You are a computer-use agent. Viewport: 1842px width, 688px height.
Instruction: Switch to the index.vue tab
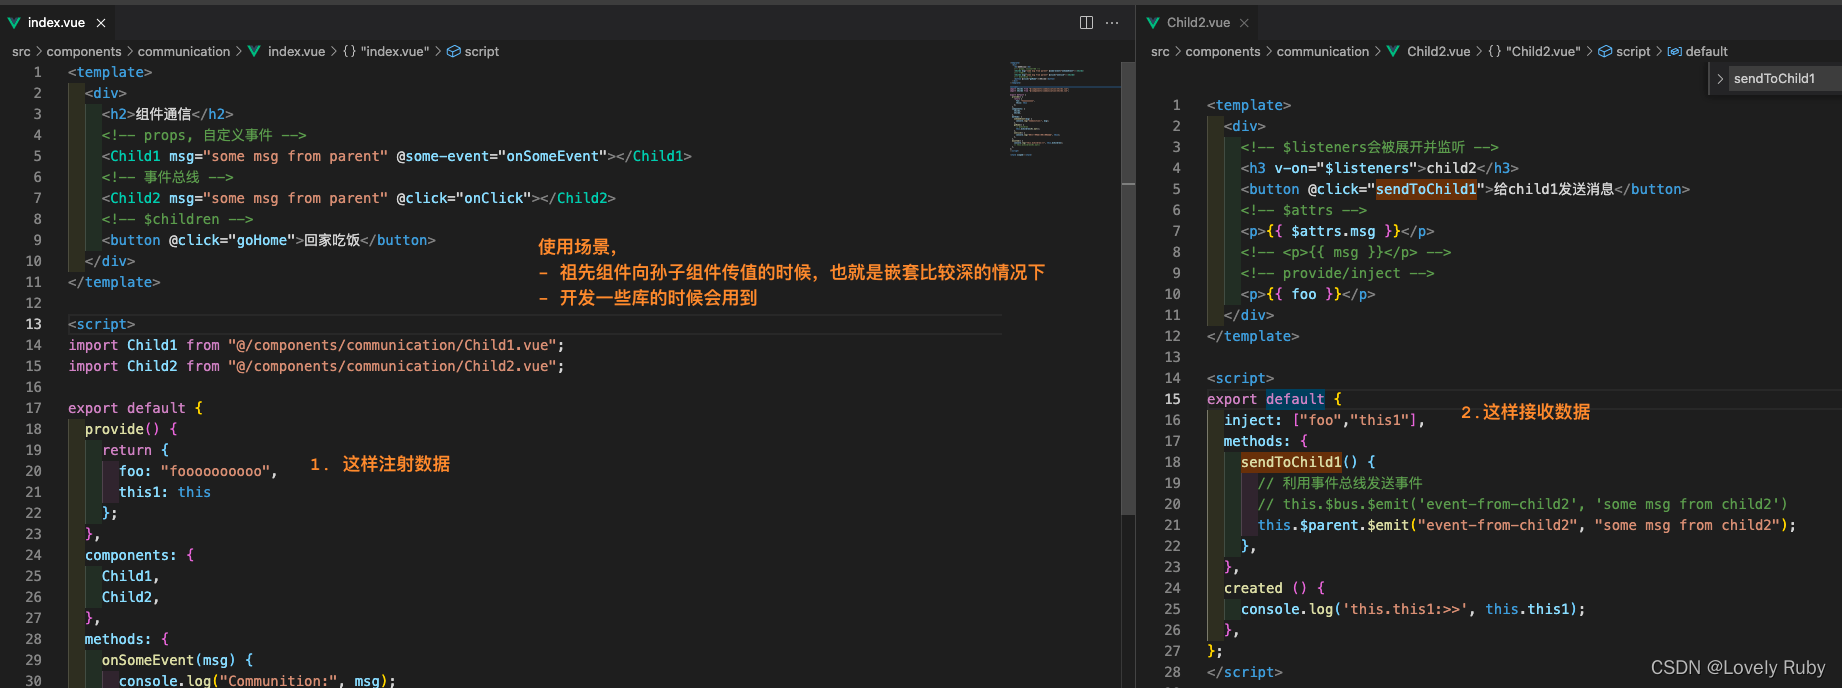pyautogui.click(x=56, y=22)
